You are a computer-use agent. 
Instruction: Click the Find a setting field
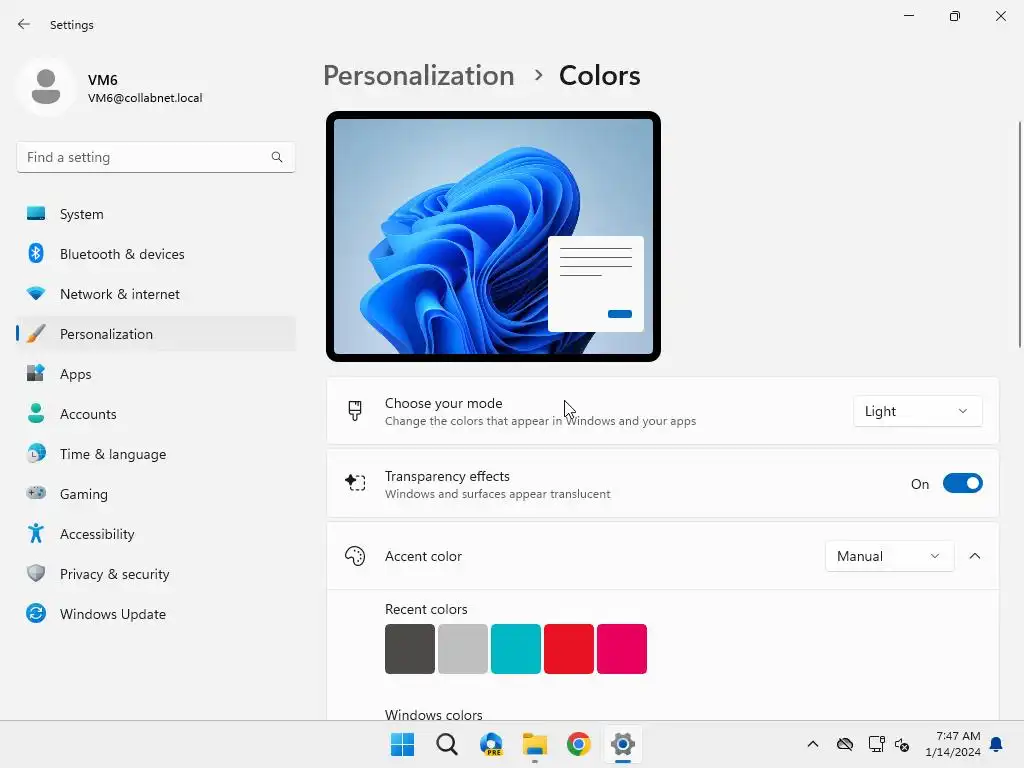[156, 157]
